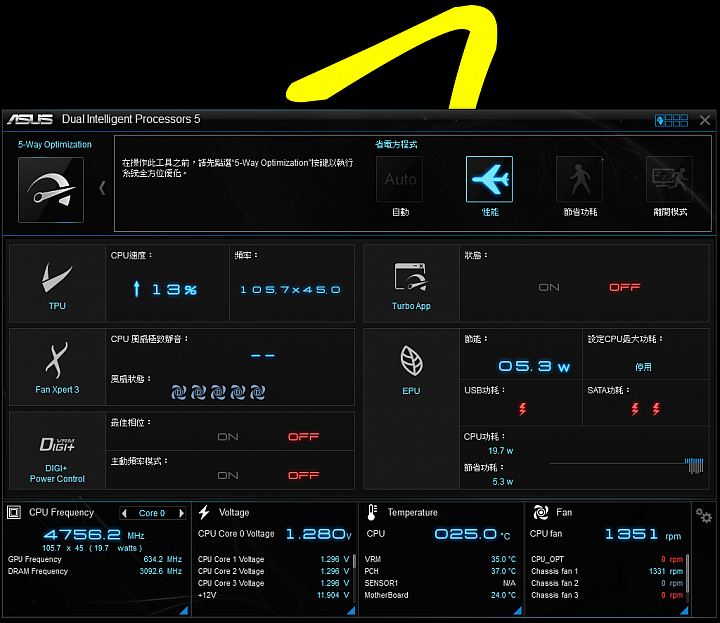Click the second SATA power lightning icon
This screenshot has width=720, height=623.
point(656,409)
